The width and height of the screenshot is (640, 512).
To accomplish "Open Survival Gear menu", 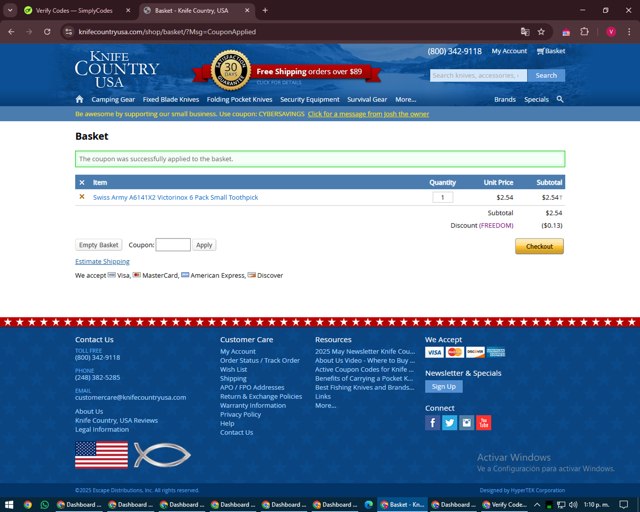I will 367,99.
